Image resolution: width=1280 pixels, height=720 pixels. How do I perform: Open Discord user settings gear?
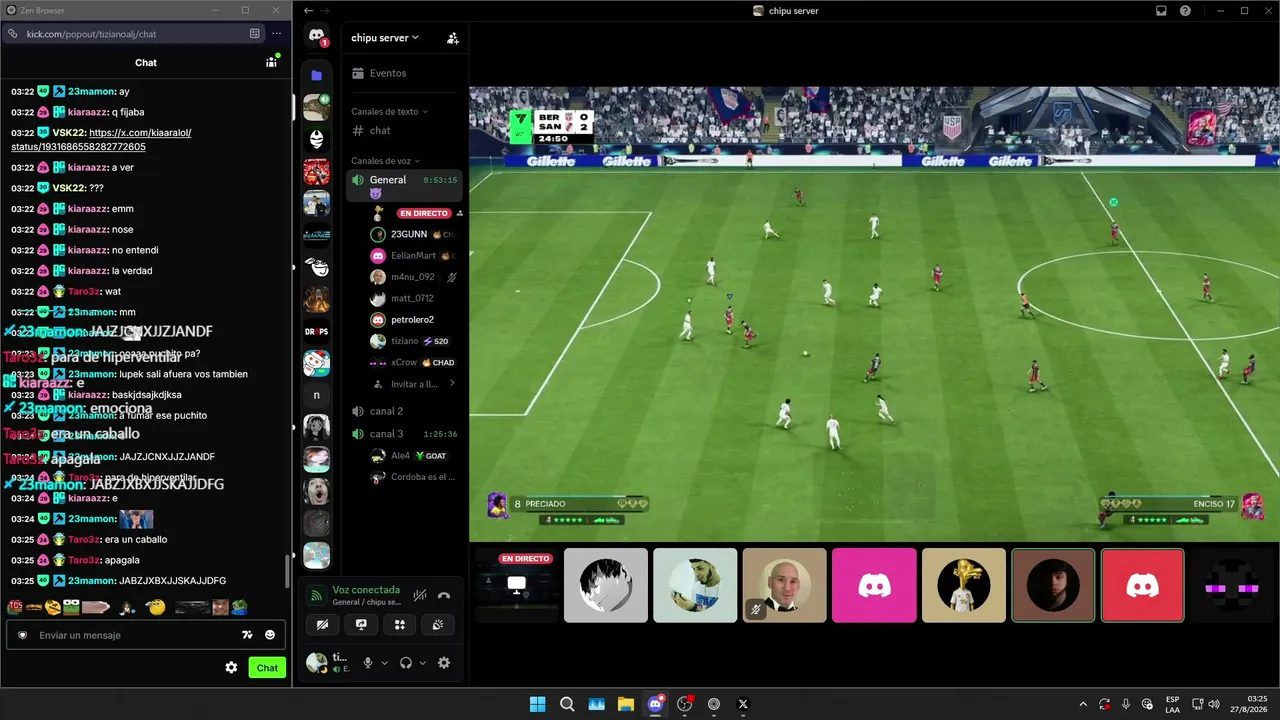(444, 663)
